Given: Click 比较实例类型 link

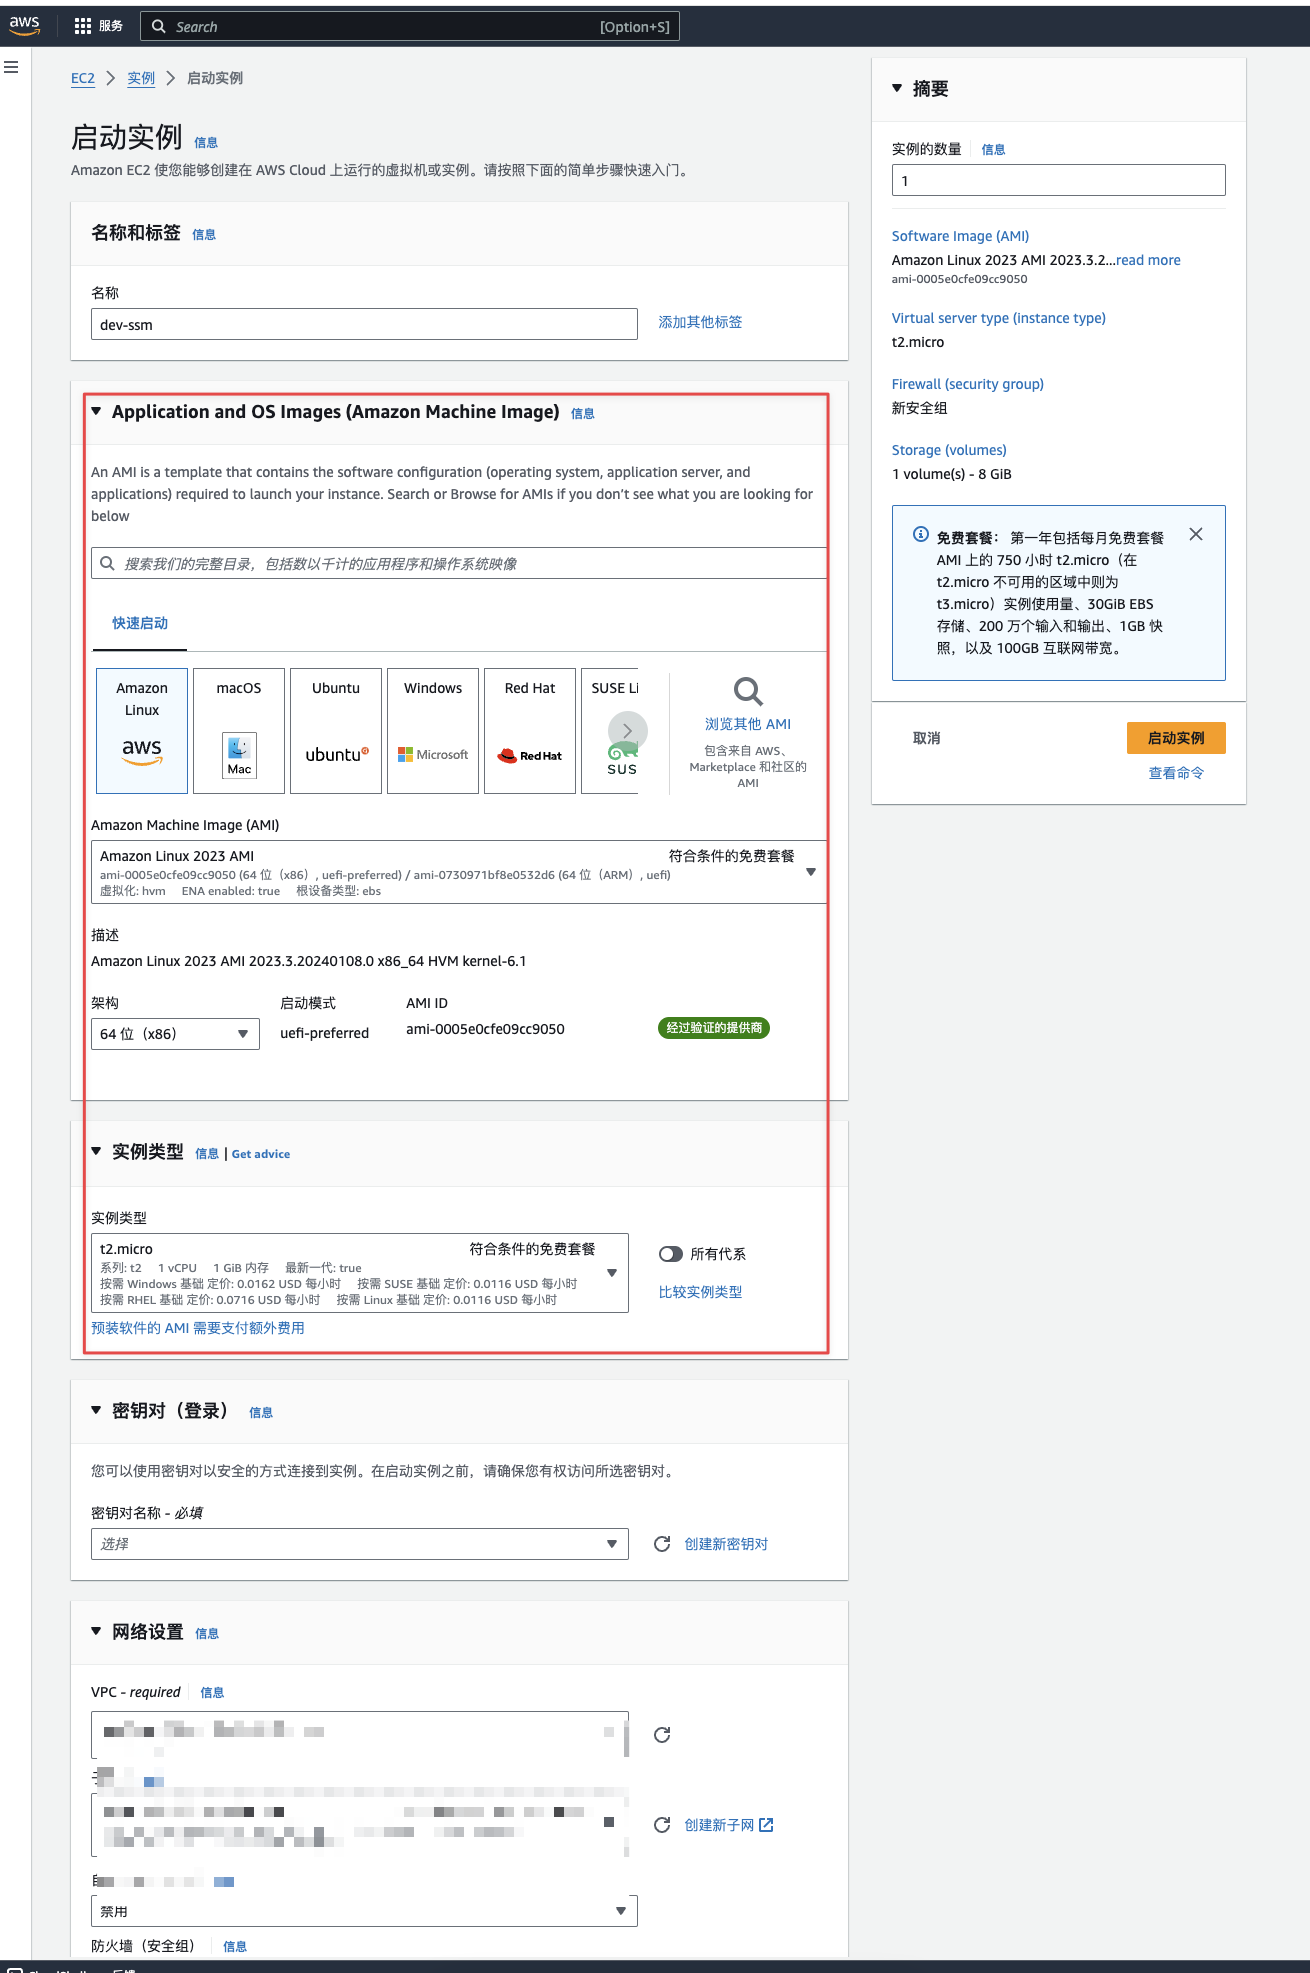Looking at the screenshot, I should (700, 1292).
